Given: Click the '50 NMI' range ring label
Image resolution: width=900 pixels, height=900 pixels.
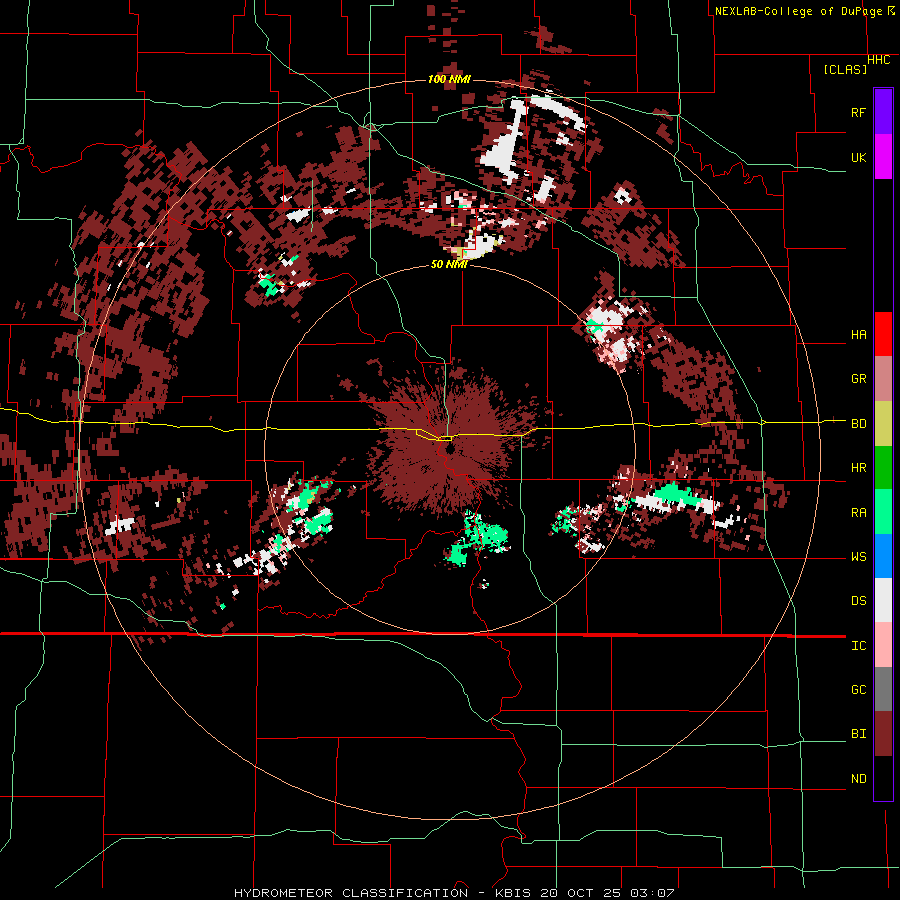Looking at the screenshot, I should (449, 264).
